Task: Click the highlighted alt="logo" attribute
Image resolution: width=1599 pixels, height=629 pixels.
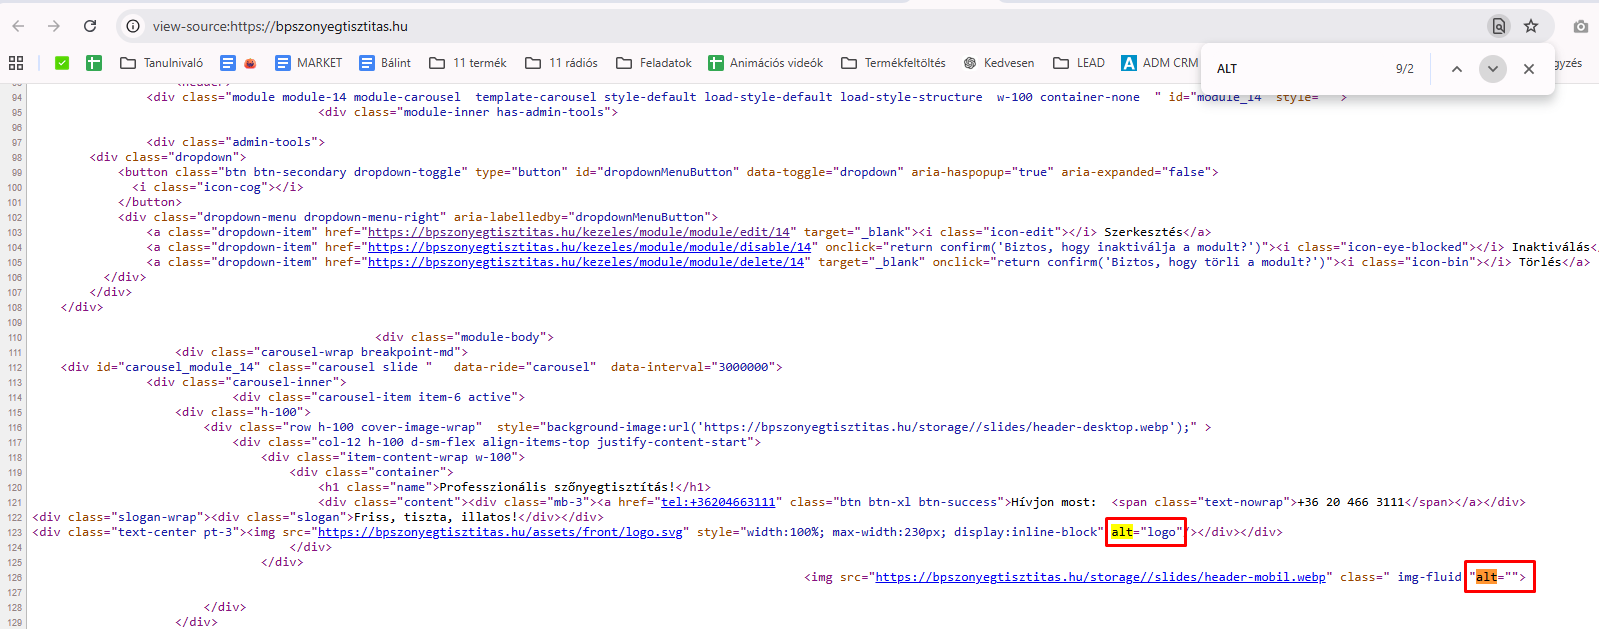Action: point(1146,532)
